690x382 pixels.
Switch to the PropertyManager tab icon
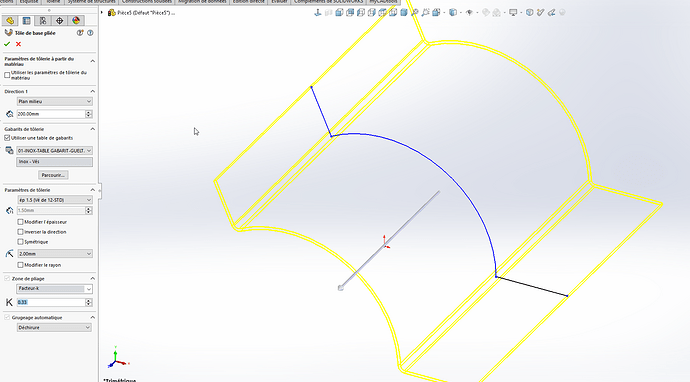tap(27, 21)
